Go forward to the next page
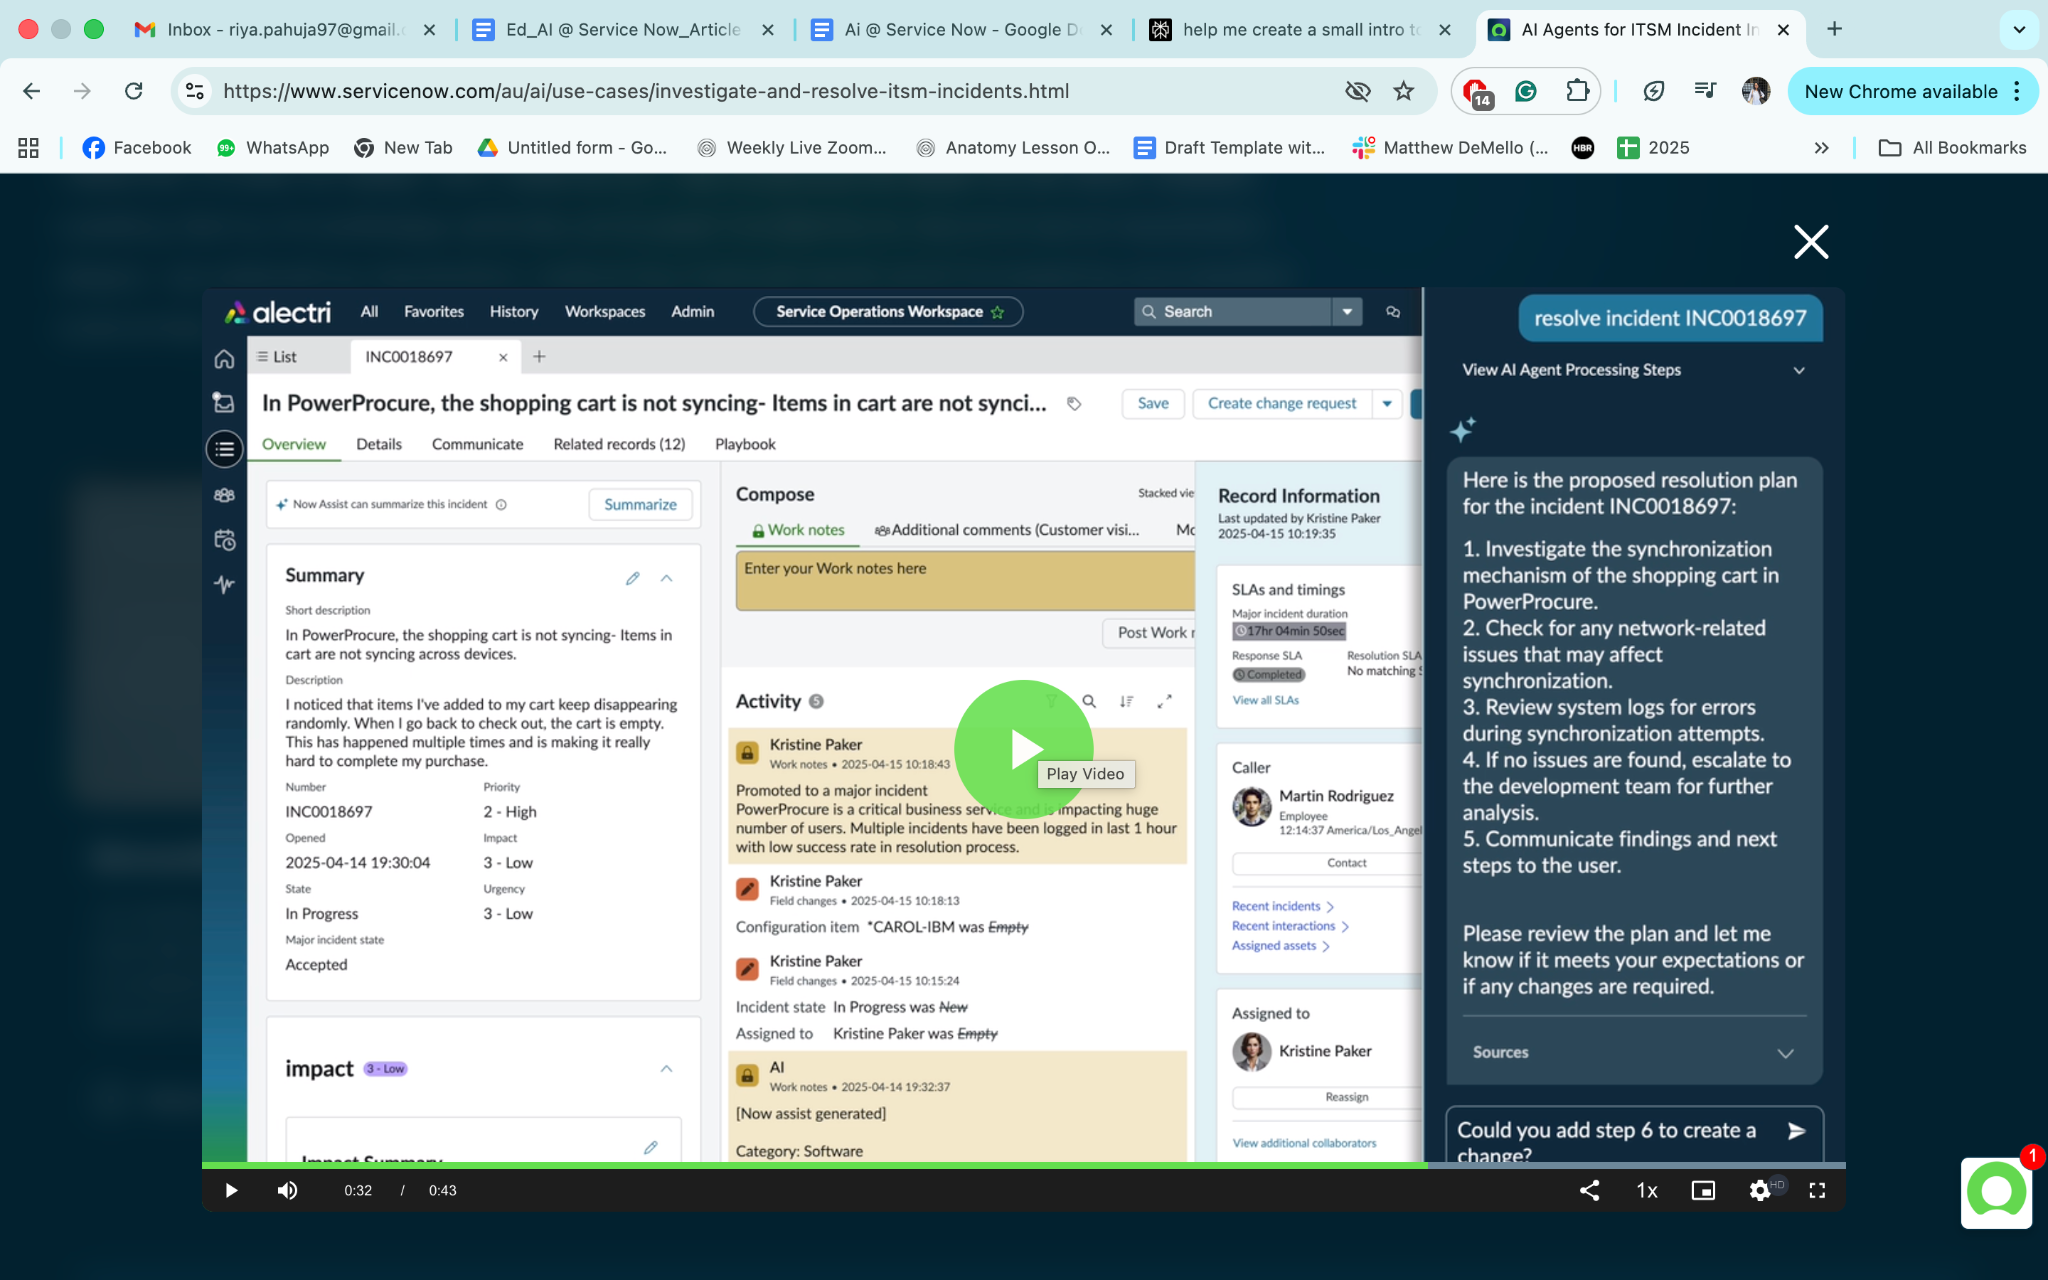2048x1280 pixels. (82, 91)
